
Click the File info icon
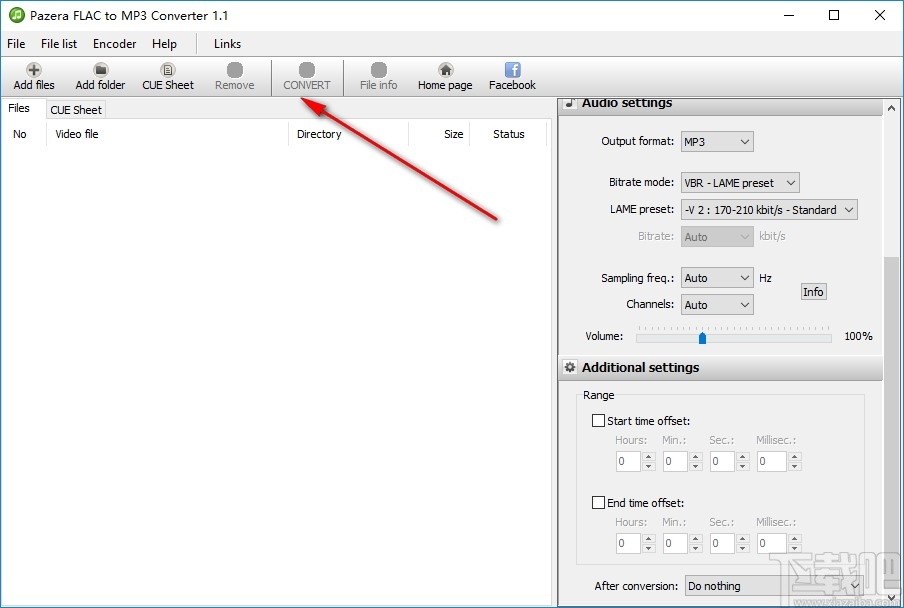tap(378, 75)
